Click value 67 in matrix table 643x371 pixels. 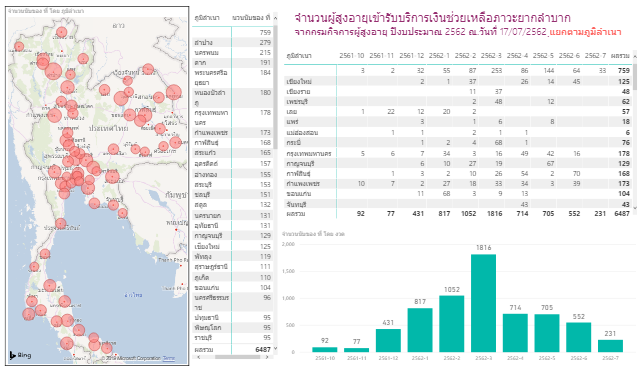pos(550,164)
